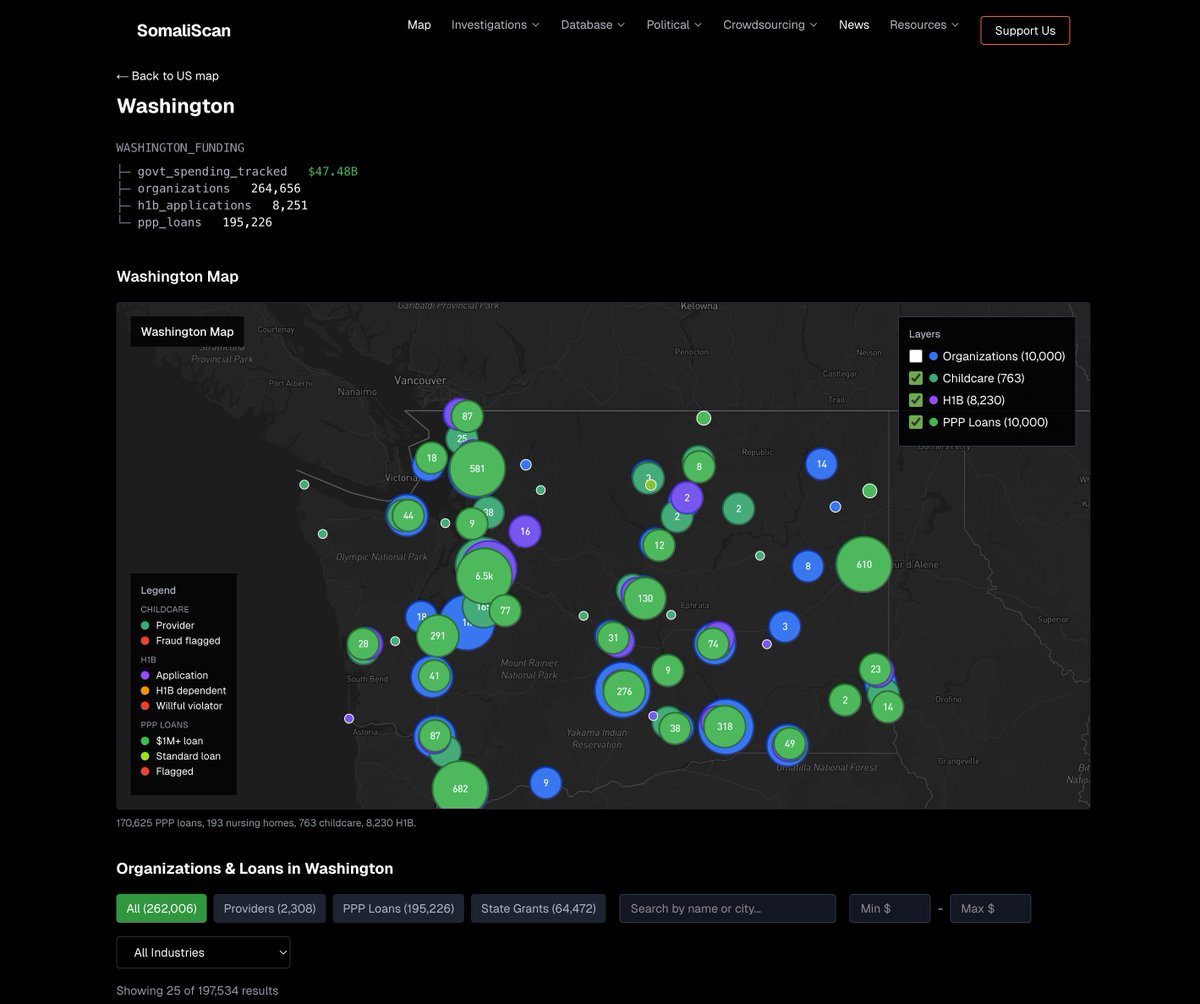This screenshot has width=1200, height=1004.
Task: Expand the Crowdsourcing menu
Action: [x=770, y=25]
